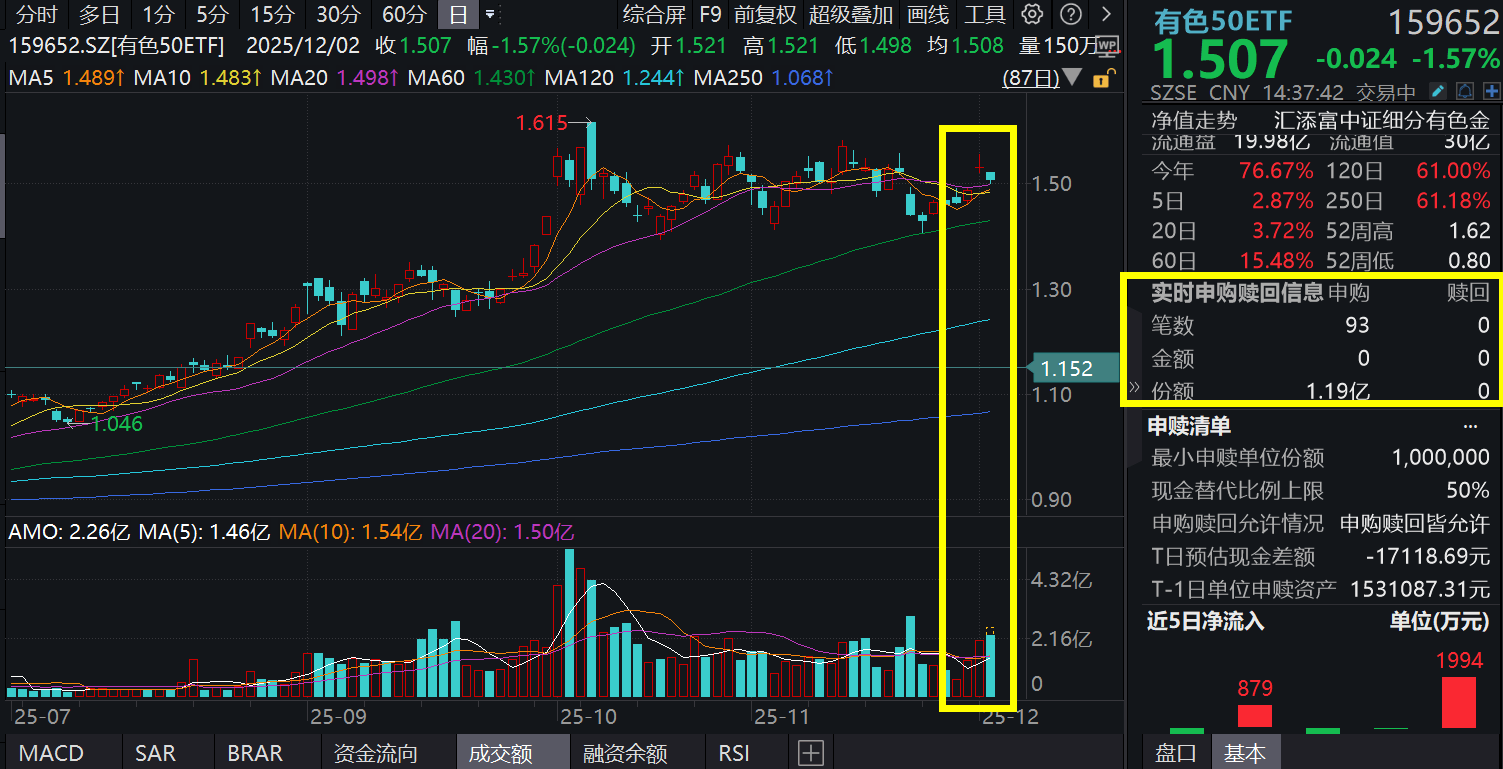
Task: Switch chart period to 分时 view
Action: [x=37, y=15]
